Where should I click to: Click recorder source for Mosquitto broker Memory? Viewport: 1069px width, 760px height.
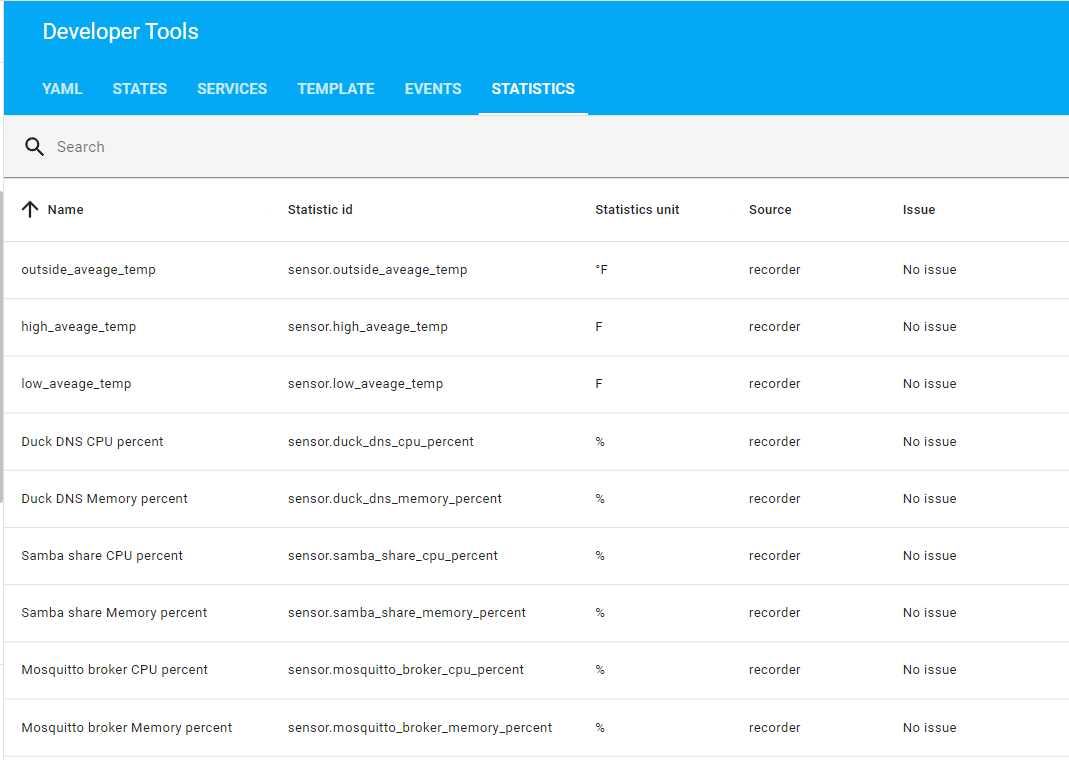774,727
